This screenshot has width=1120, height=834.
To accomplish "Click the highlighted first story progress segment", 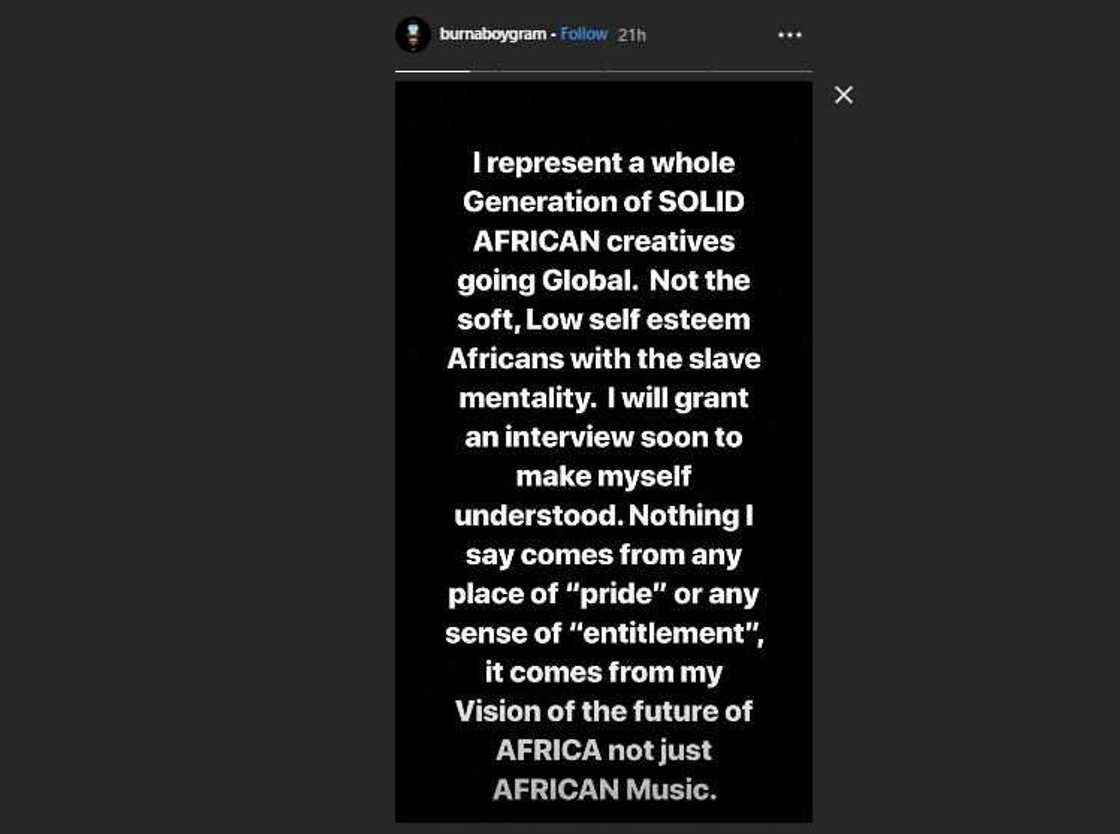I will click(x=432, y=72).
